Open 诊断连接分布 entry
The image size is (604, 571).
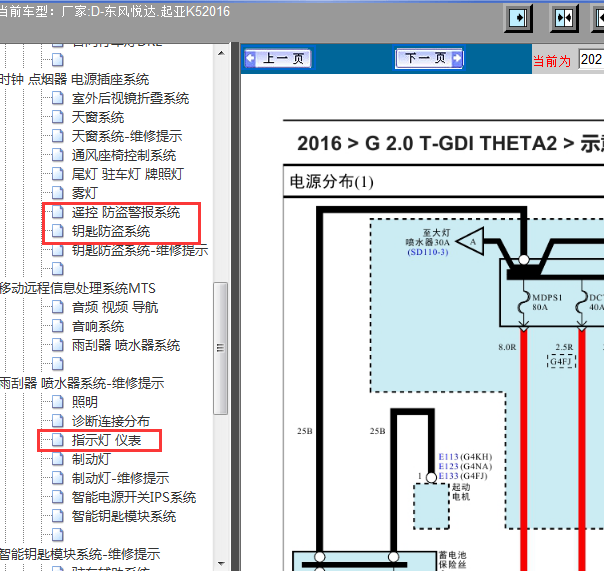111,421
